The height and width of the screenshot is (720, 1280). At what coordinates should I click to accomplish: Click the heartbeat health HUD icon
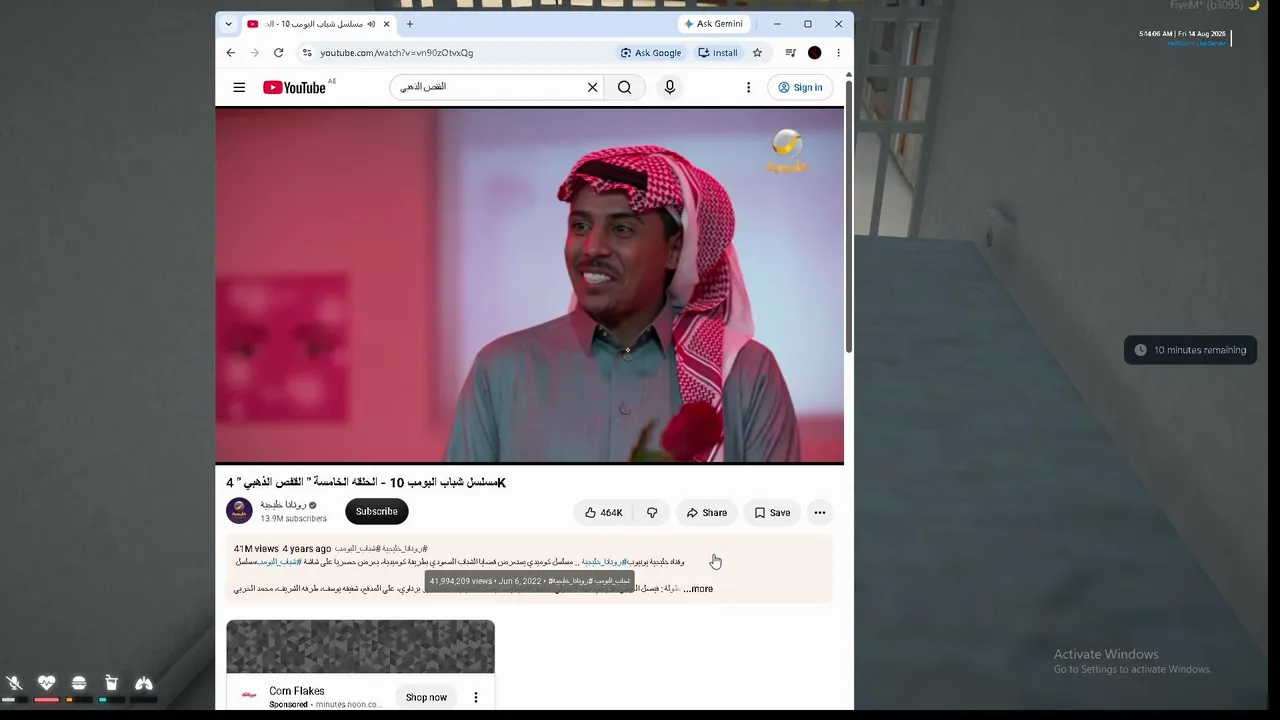pos(46,683)
